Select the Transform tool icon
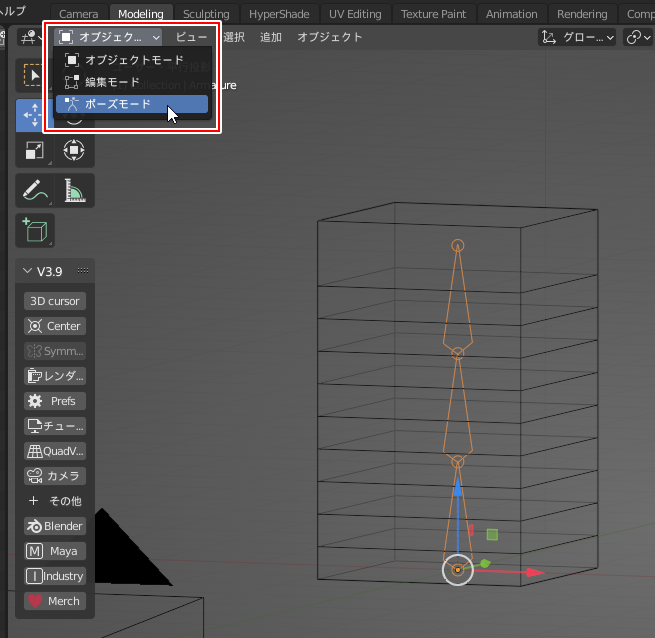This screenshot has height=638, width=655. pyautogui.click(x=74, y=150)
